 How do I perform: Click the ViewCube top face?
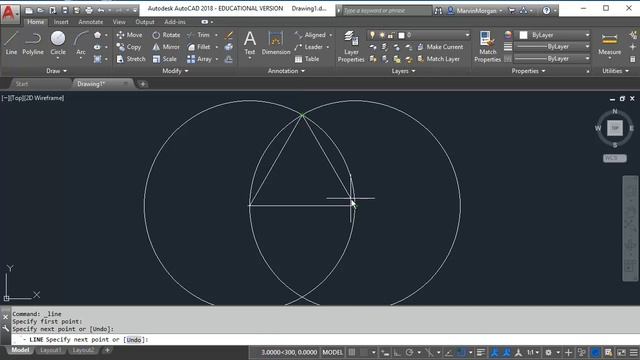coord(615,128)
